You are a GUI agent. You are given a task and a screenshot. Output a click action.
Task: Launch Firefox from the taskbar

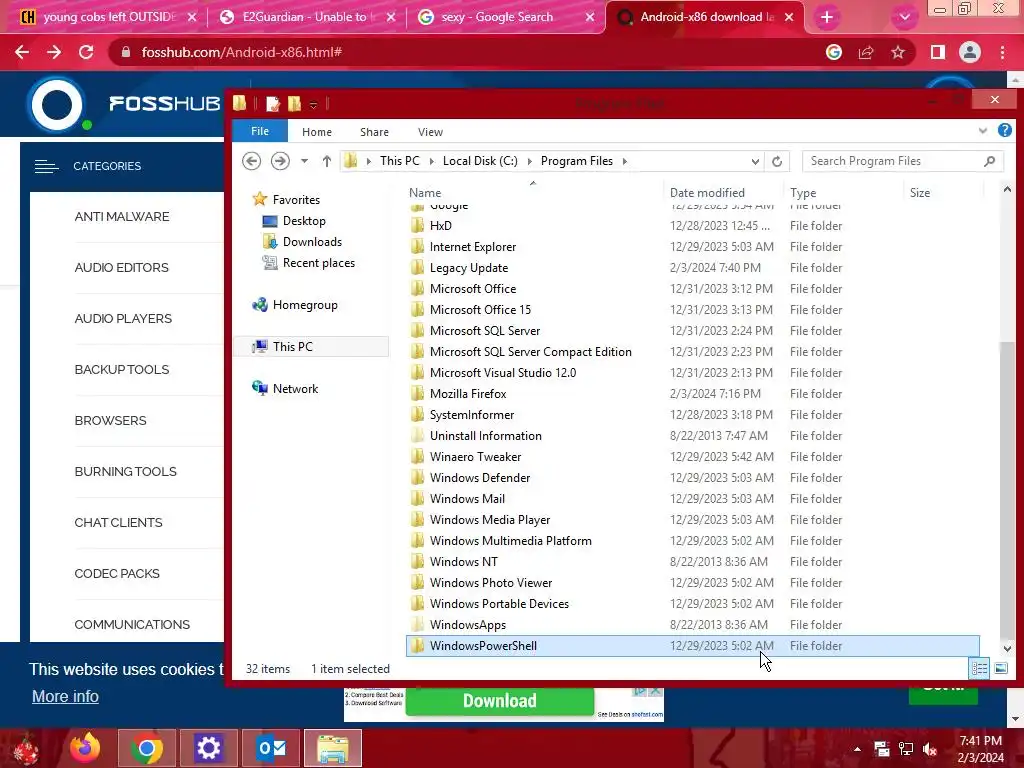[85, 748]
